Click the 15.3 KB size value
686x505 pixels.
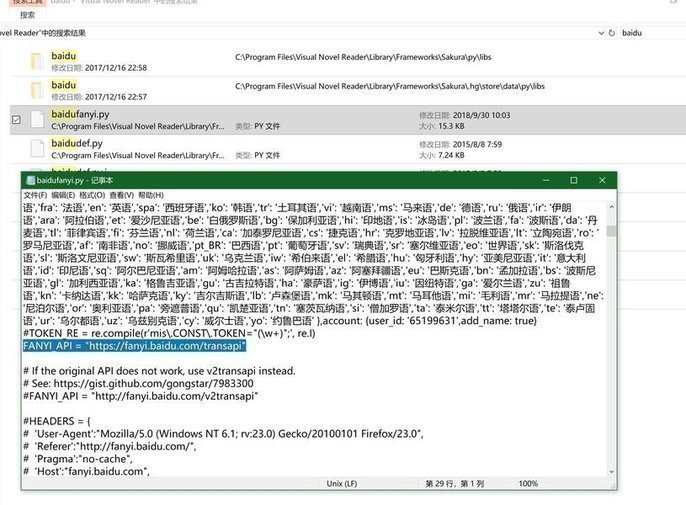[x=451, y=126]
